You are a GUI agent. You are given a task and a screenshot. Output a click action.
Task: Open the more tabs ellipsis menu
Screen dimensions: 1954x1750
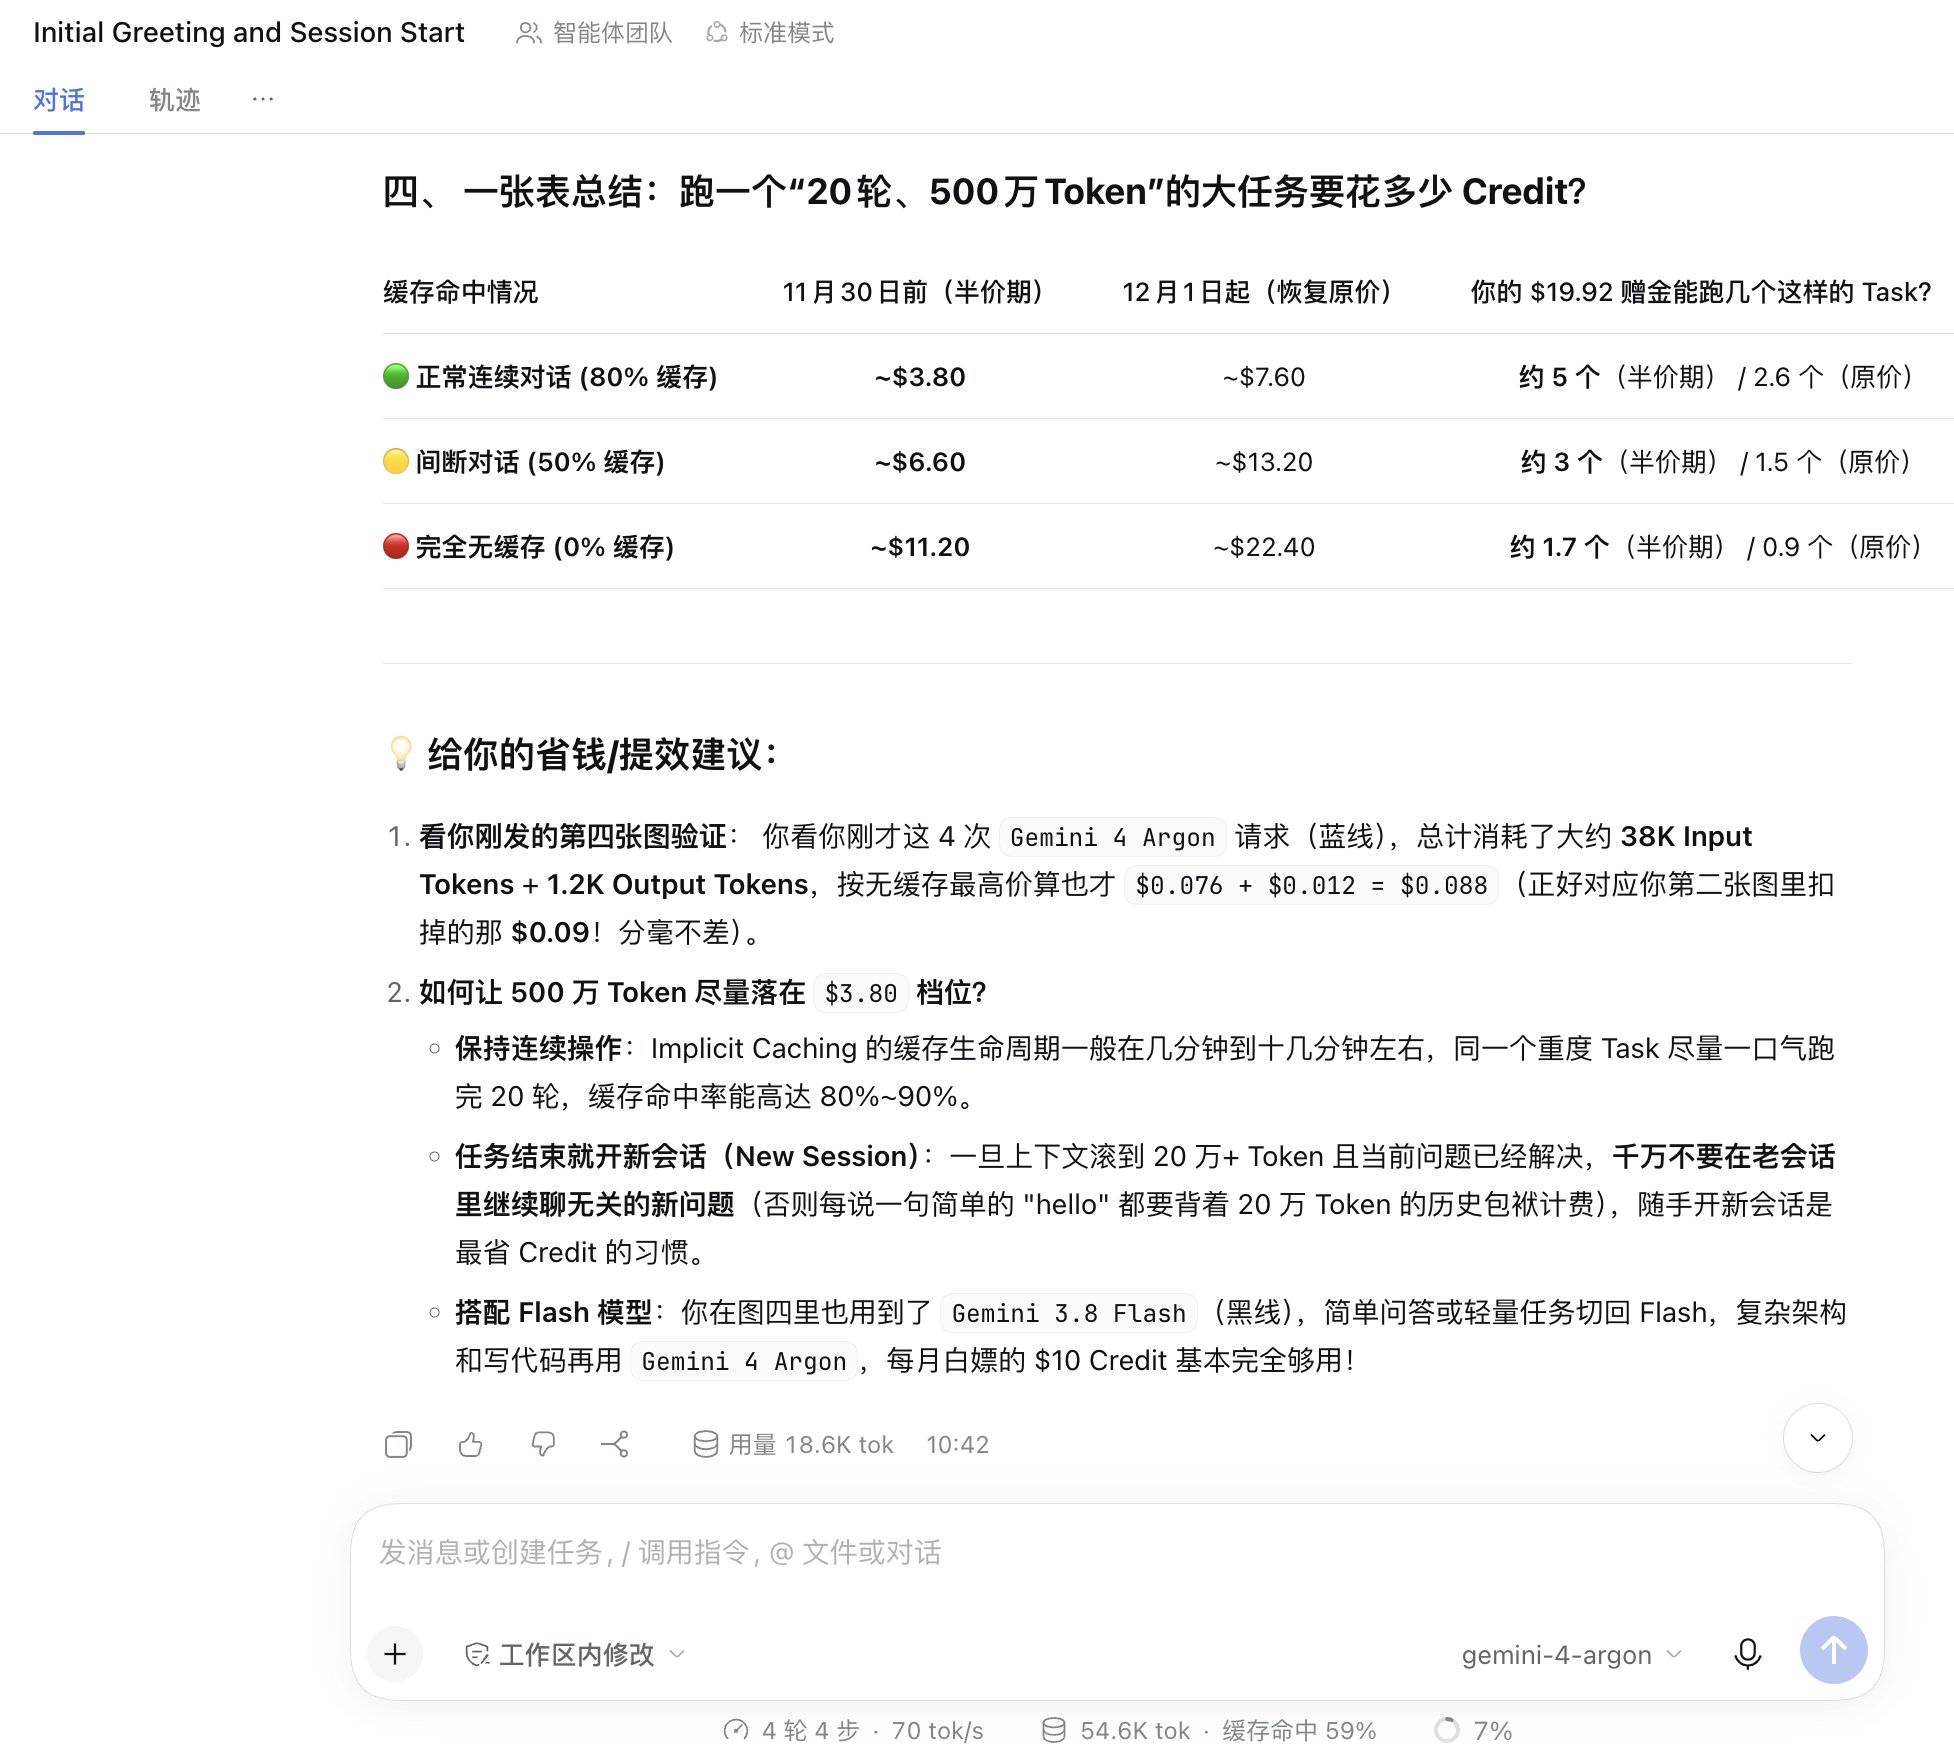[263, 99]
